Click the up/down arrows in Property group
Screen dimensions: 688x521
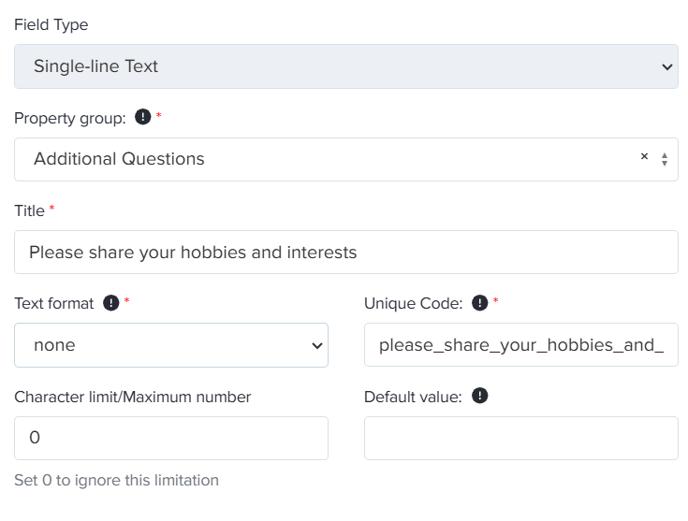(x=664, y=159)
